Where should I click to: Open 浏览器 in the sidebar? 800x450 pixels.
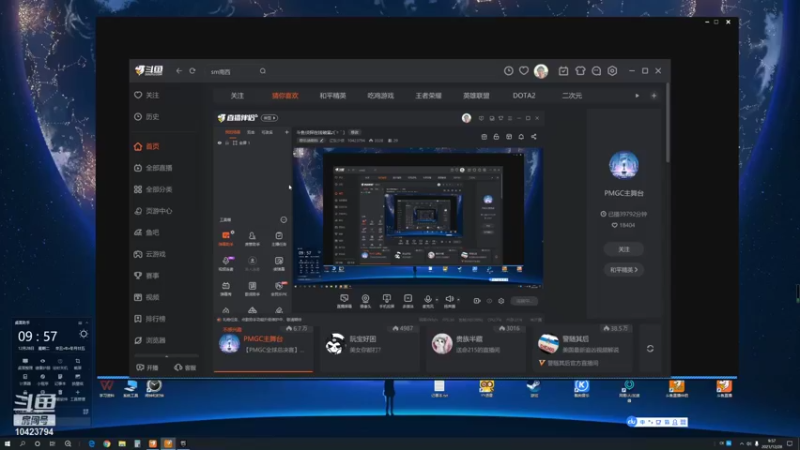click(150, 340)
